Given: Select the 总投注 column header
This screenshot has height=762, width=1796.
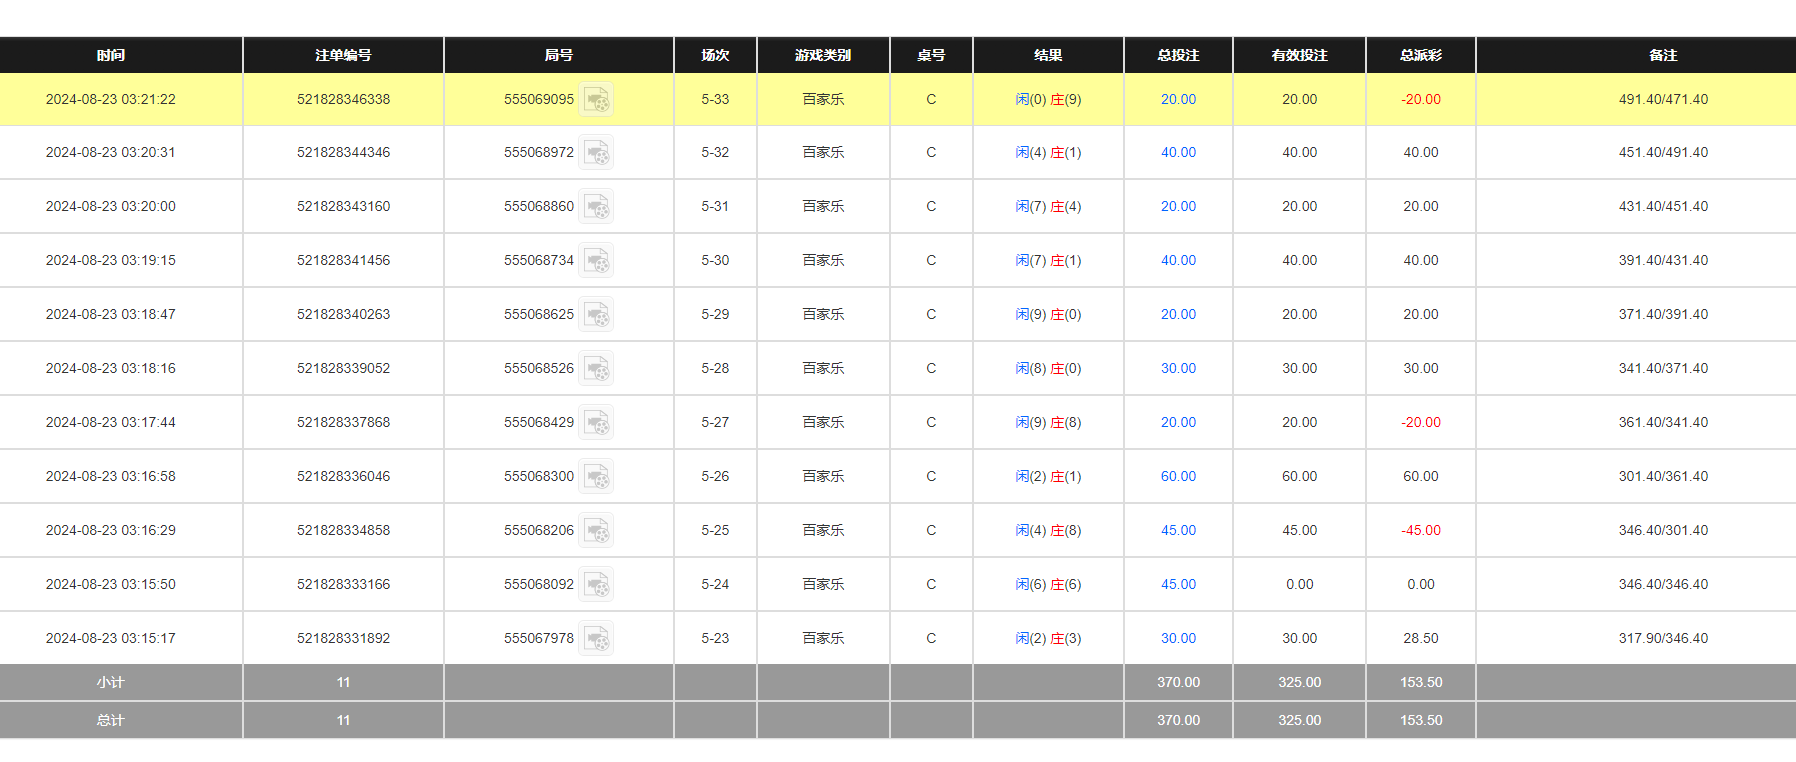Looking at the screenshot, I should tap(1178, 55).
